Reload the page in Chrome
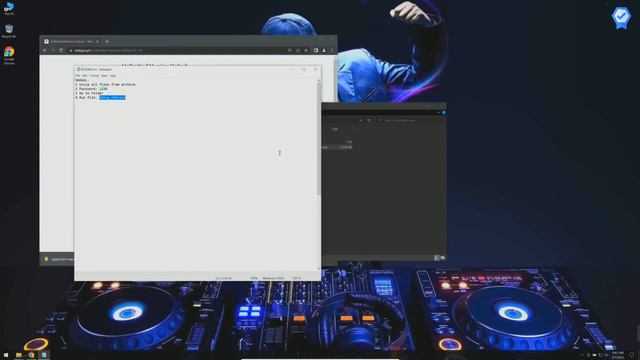Screen dimensions: 640x360 pos(61,51)
